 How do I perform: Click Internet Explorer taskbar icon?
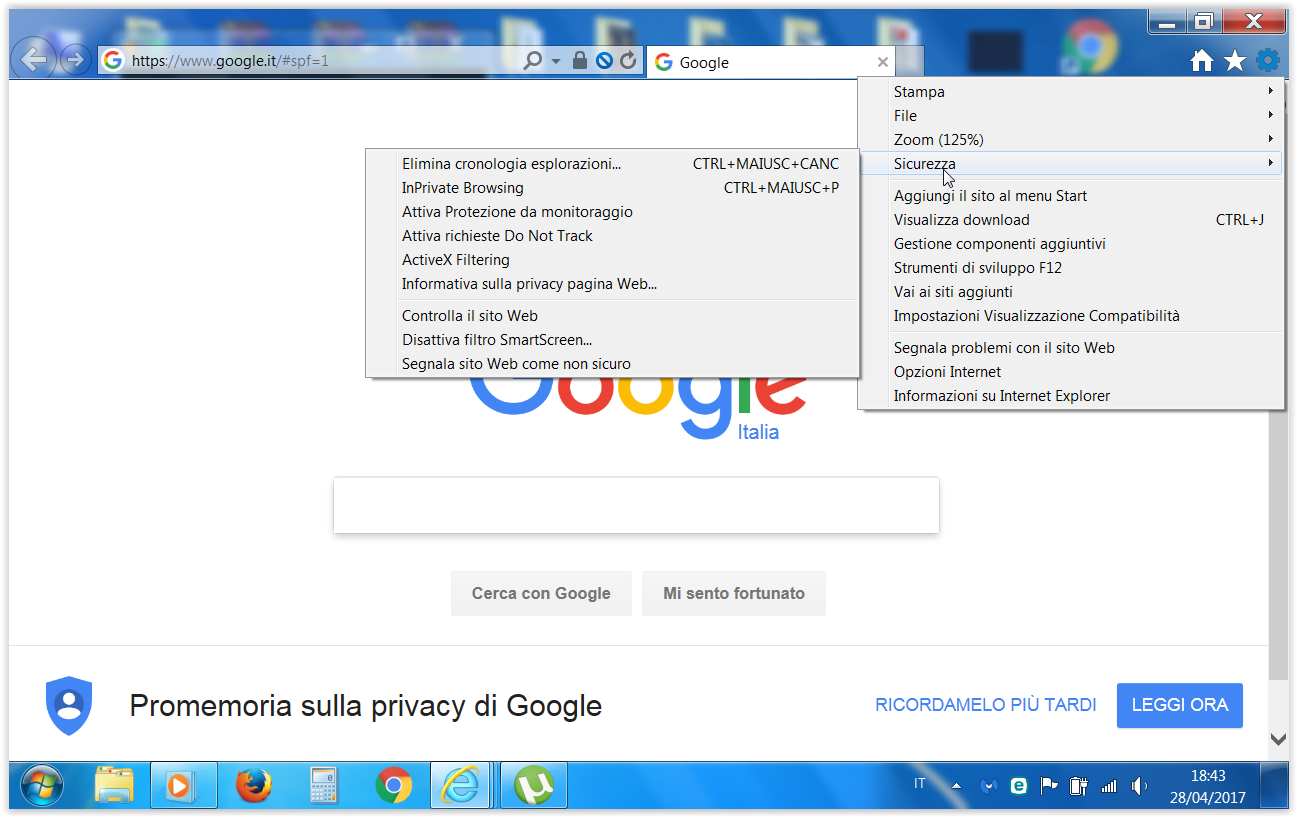[x=463, y=785]
